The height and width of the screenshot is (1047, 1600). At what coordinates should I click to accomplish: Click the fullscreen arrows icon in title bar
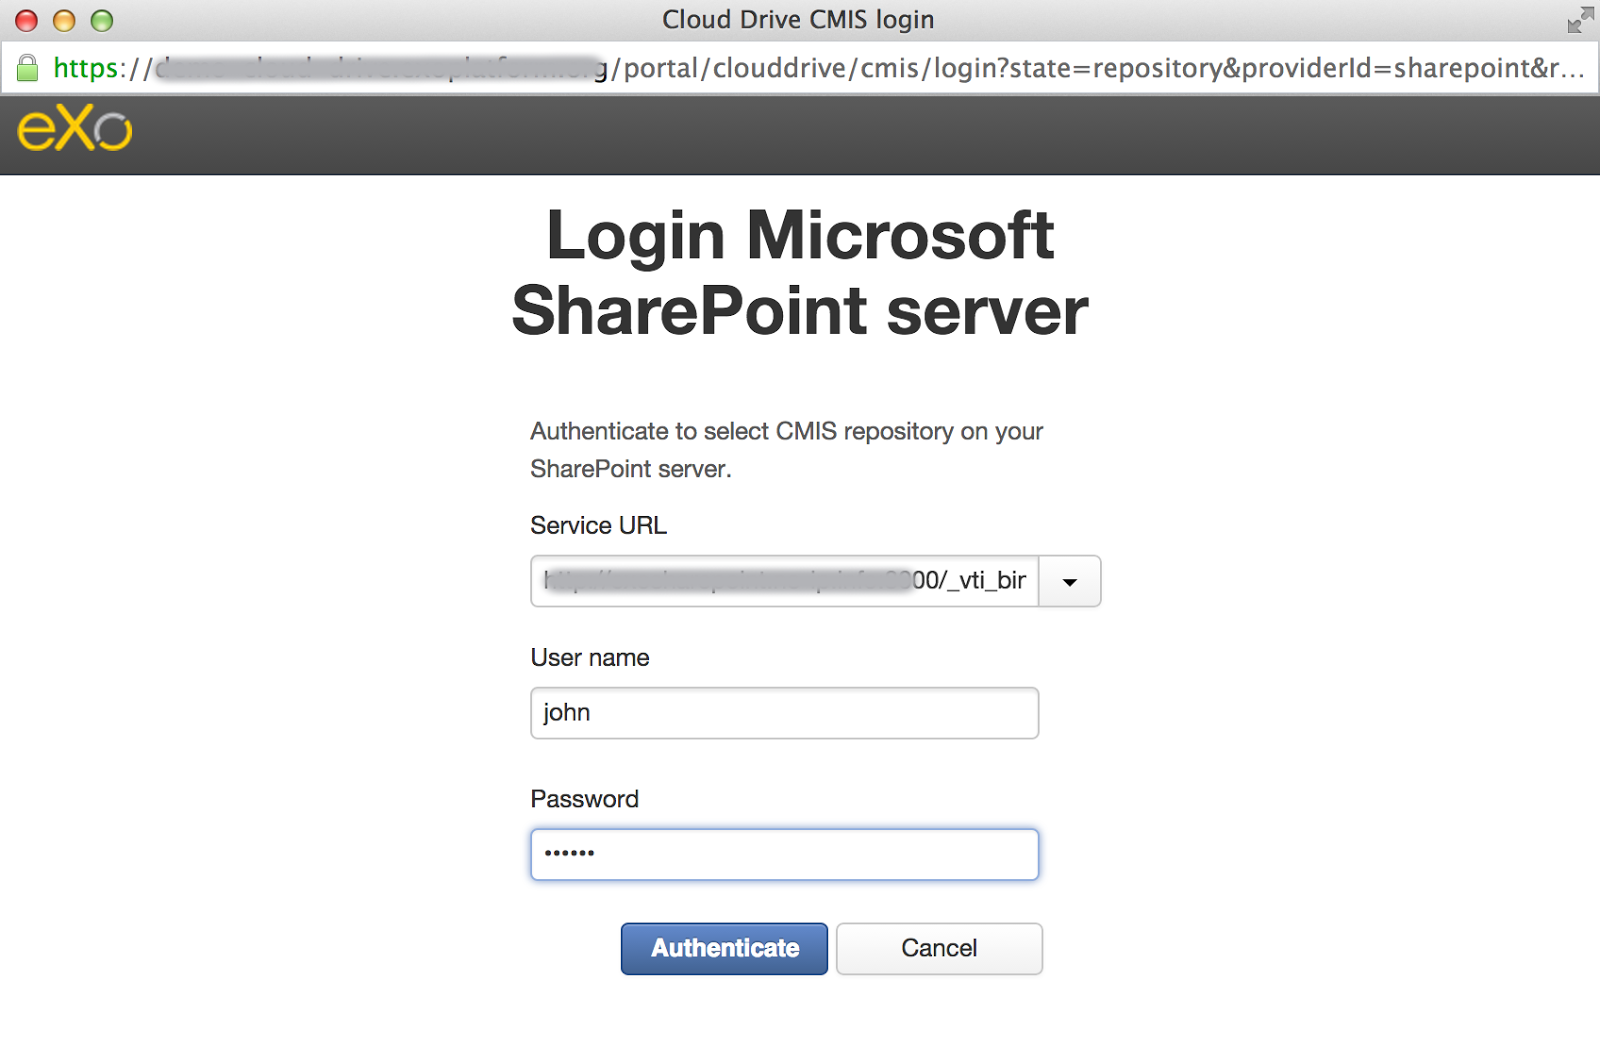point(1580,19)
